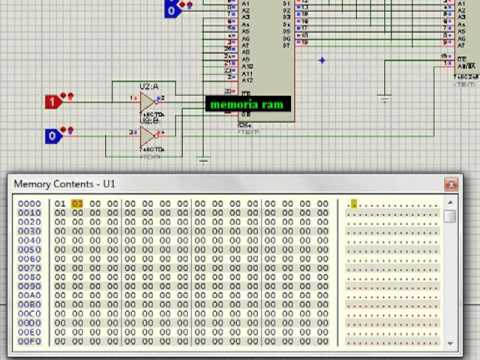
Task: Click the U2:A component label
Action: pyautogui.click(x=149, y=87)
